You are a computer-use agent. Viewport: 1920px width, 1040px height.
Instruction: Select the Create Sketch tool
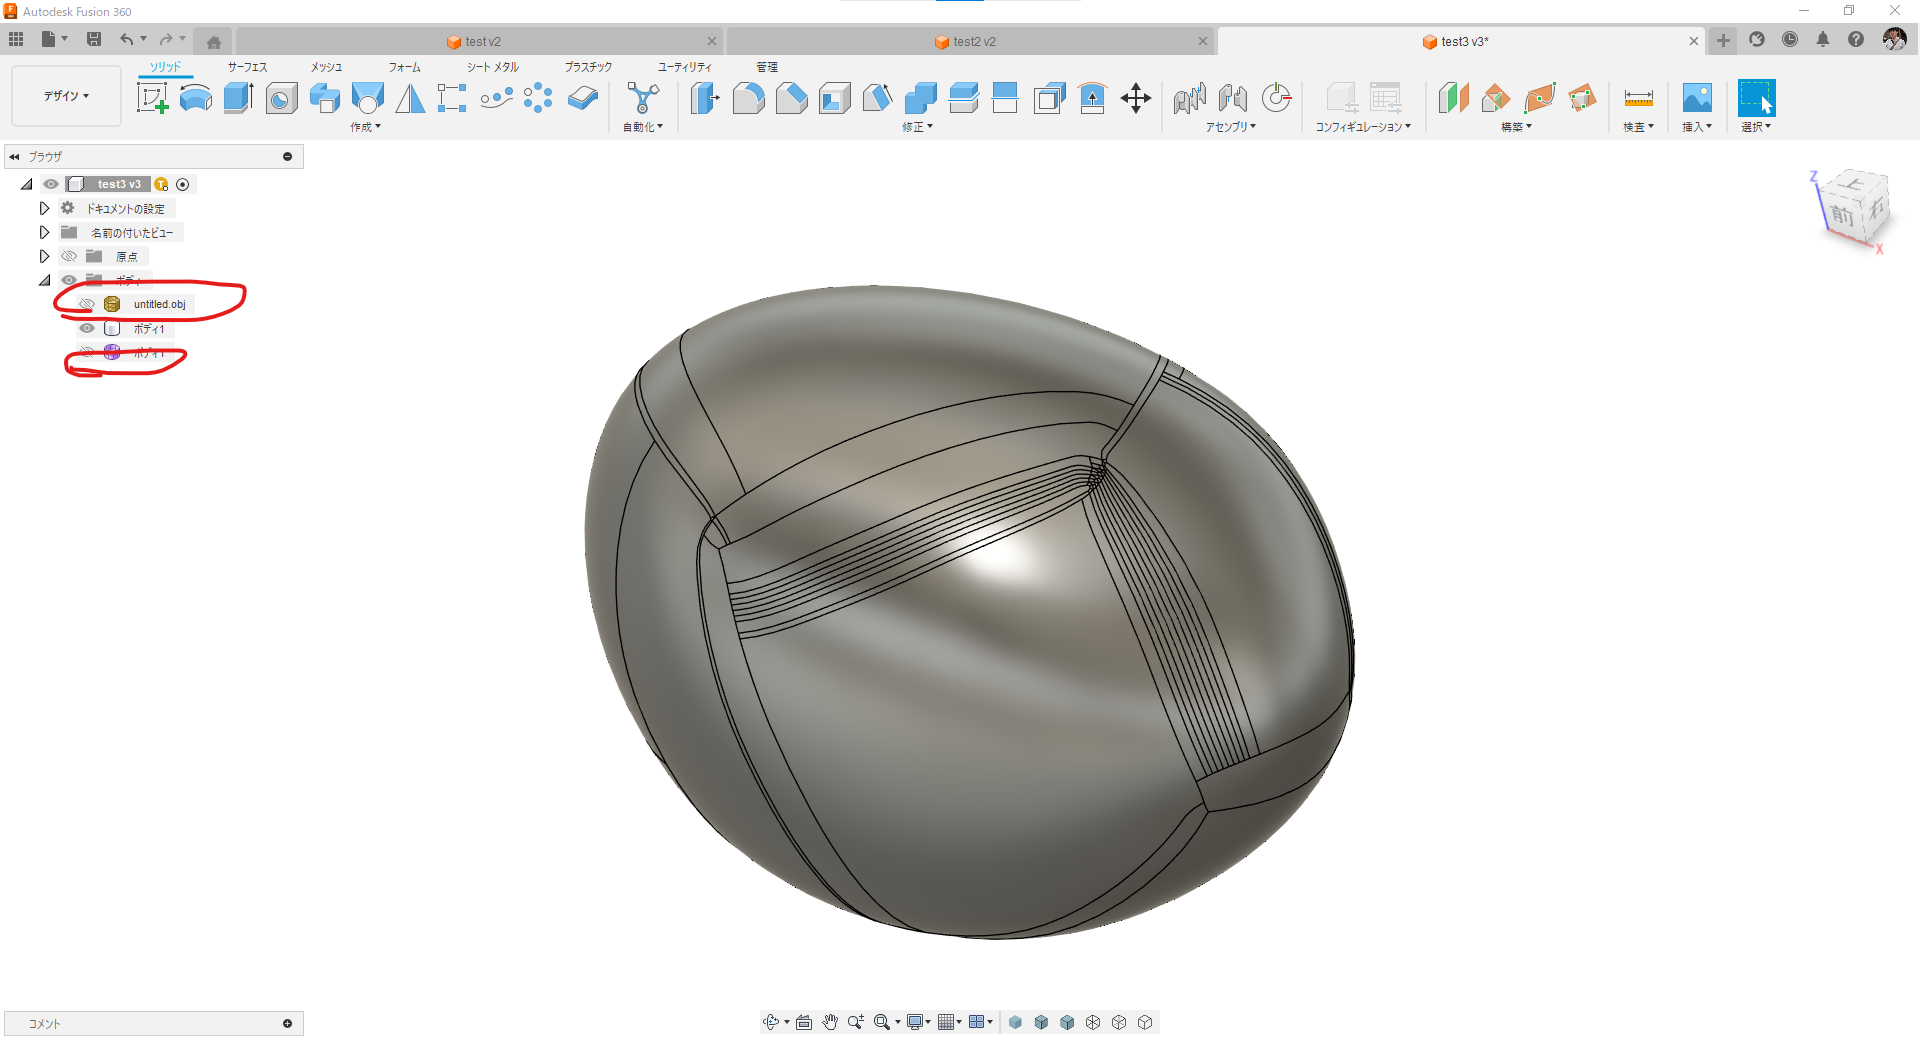pos(152,98)
